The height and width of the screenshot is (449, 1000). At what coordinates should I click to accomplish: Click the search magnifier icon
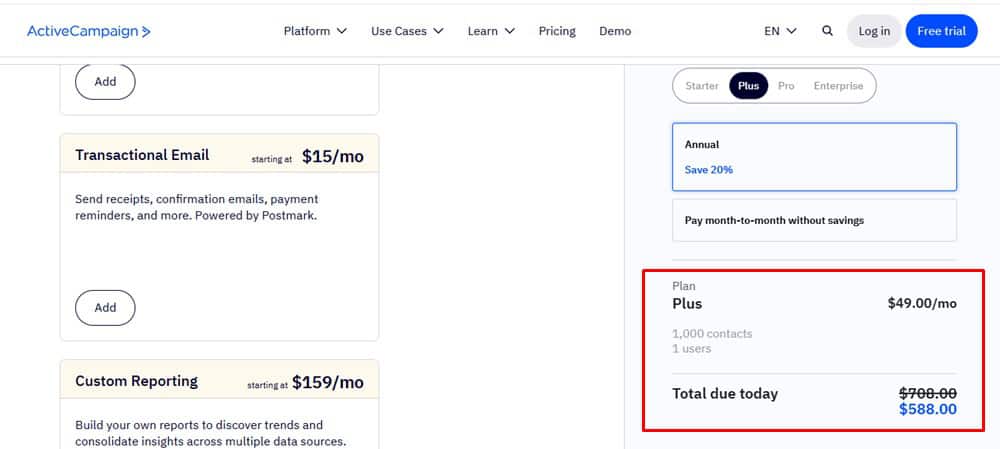(x=827, y=31)
